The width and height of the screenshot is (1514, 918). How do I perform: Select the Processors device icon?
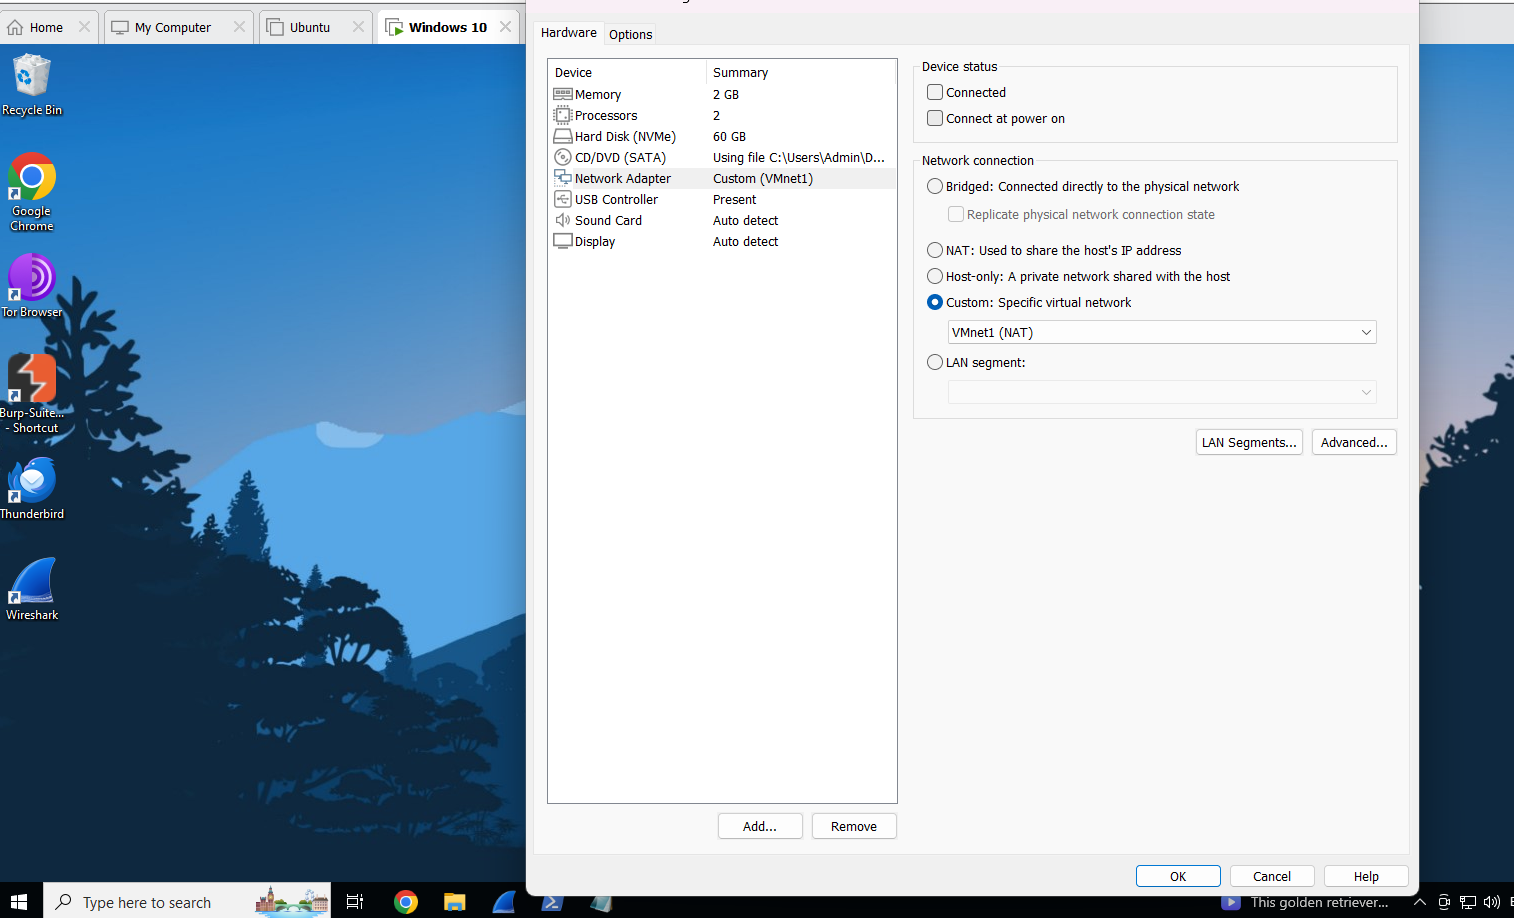(x=563, y=115)
